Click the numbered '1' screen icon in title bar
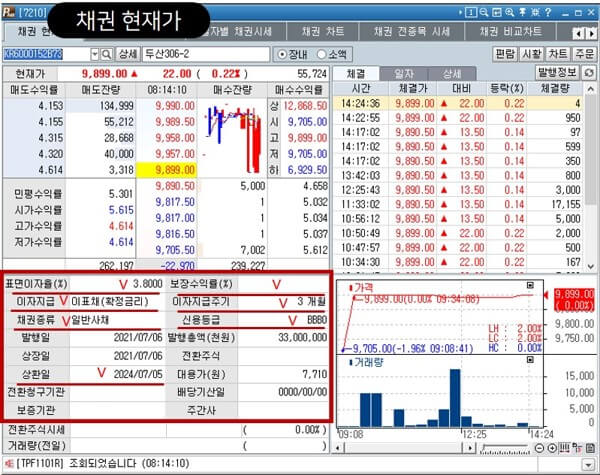This screenshot has height=475, width=600. pos(471,13)
